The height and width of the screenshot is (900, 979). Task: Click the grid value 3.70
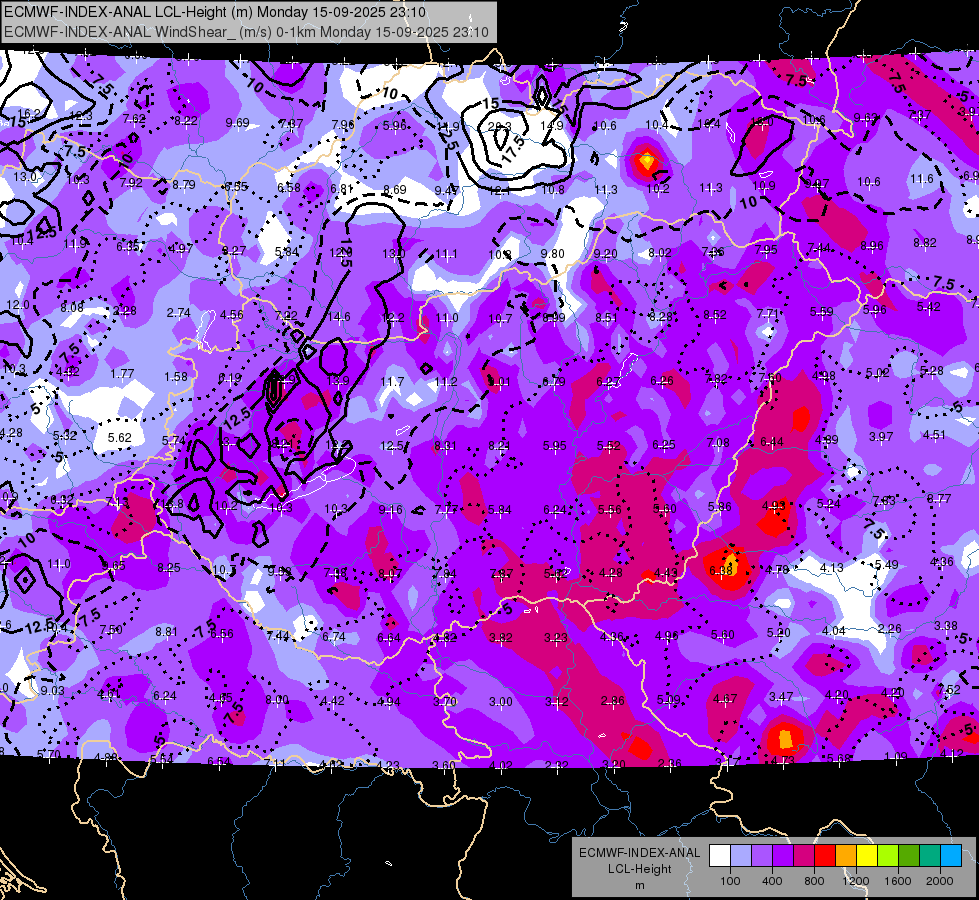coord(445,701)
